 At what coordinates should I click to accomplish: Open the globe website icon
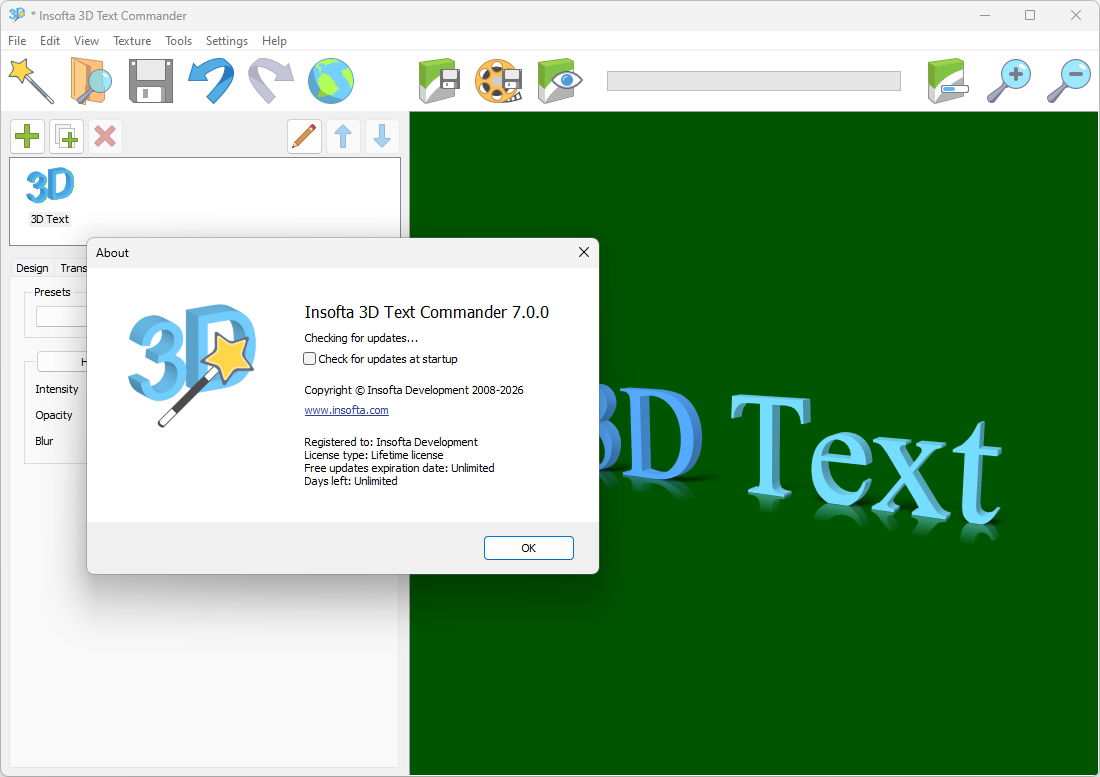(330, 81)
